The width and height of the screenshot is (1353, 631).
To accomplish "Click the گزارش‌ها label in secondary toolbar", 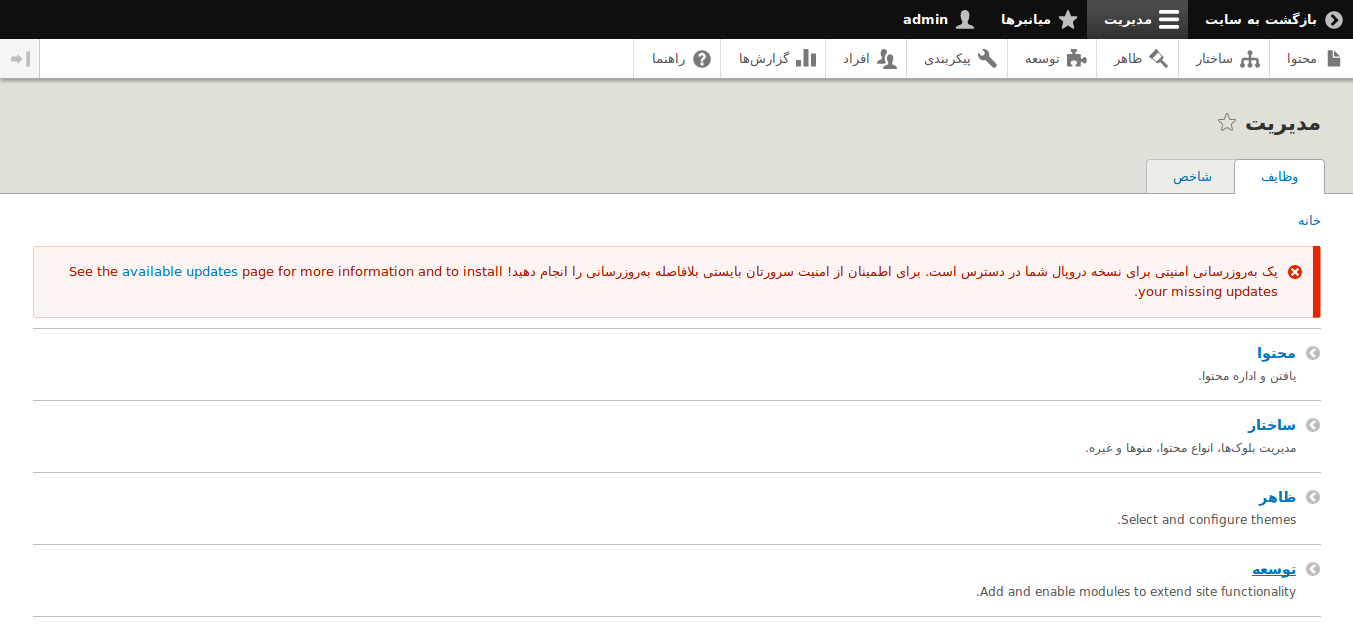I will [764, 59].
